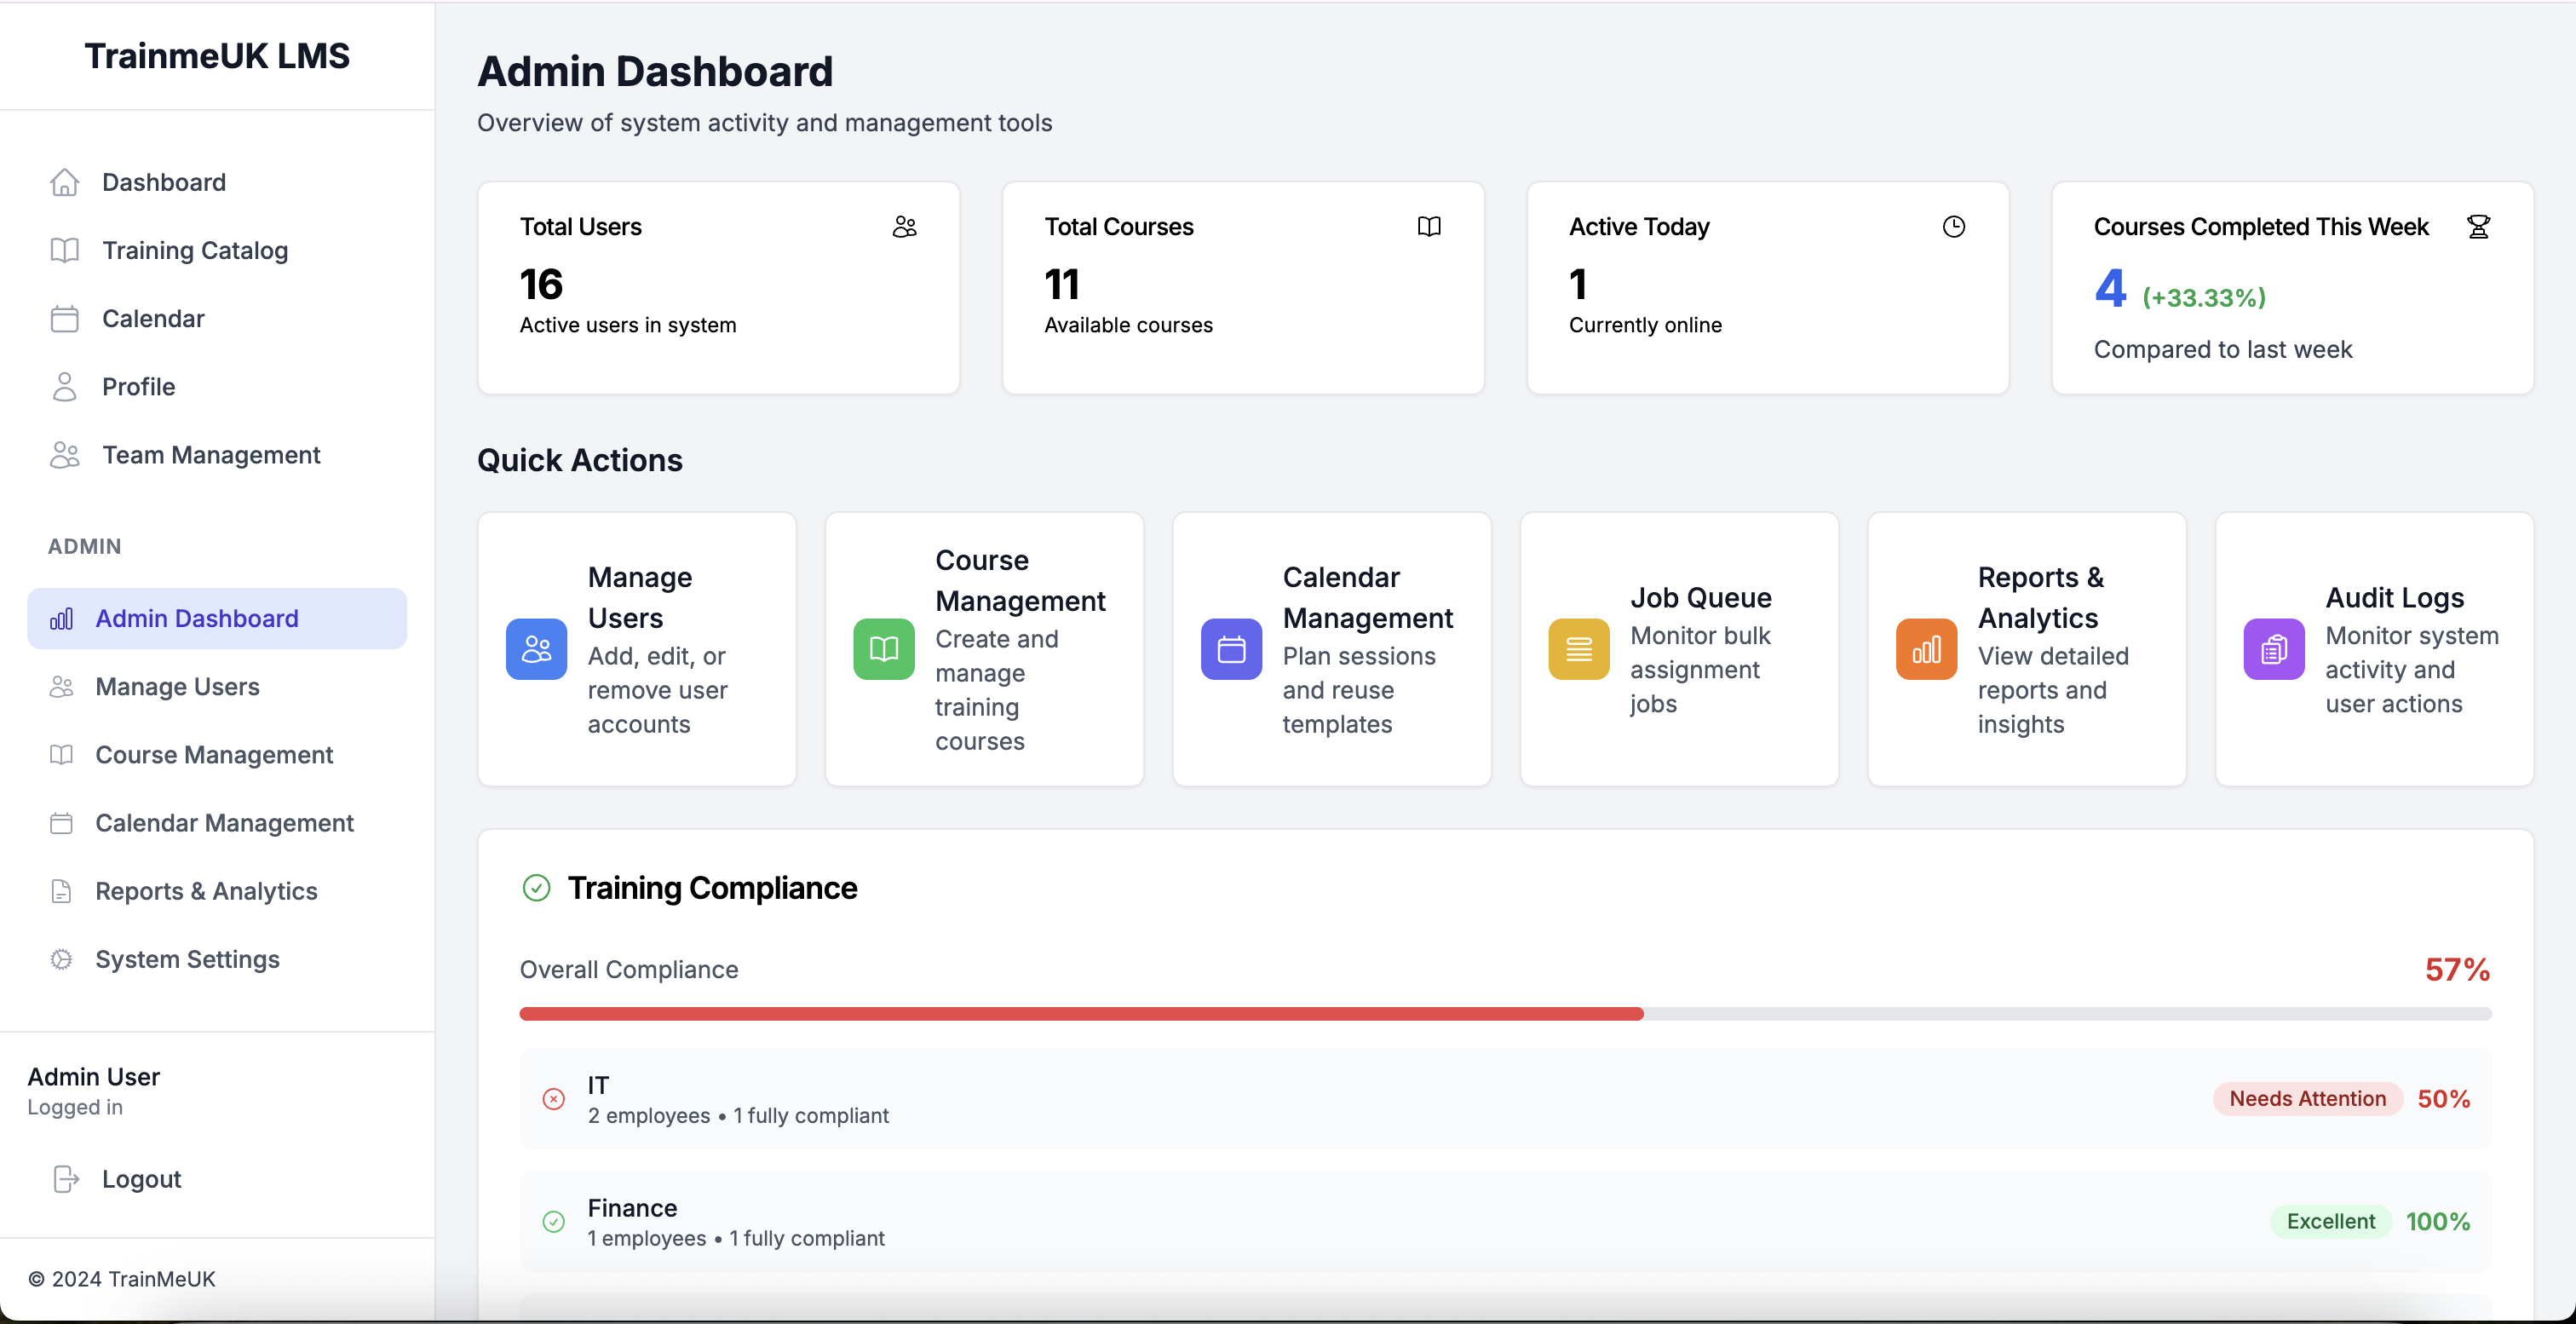This screenshot has height=1324, width=2576.
Task: Open the Calendar Management quick action card
Action: [1331, 648]
